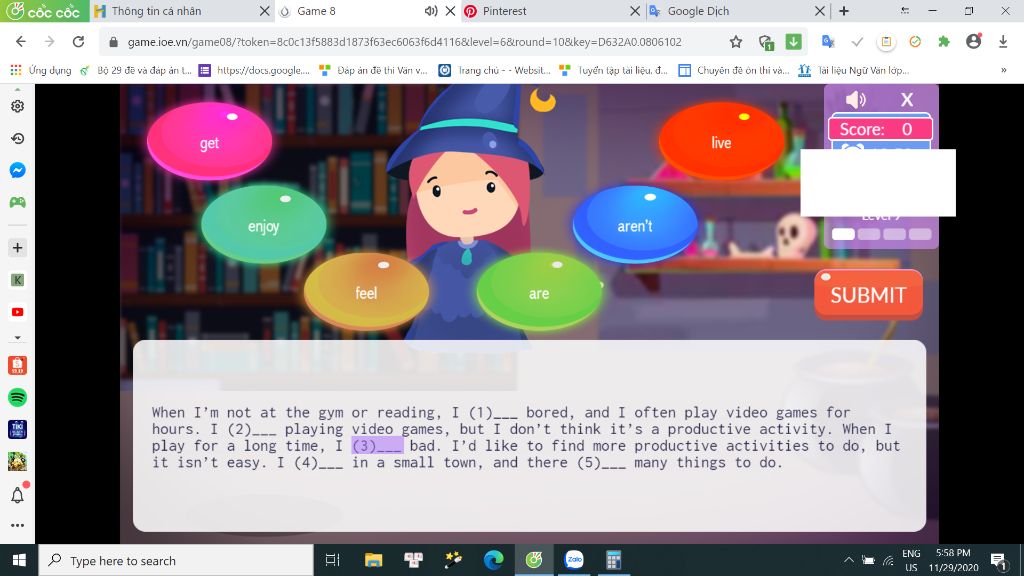This screenshot has width=1024, height=576.
Task: Open the 'Đáp án đề thi Văn' bookmark
Action: [373, 70]
